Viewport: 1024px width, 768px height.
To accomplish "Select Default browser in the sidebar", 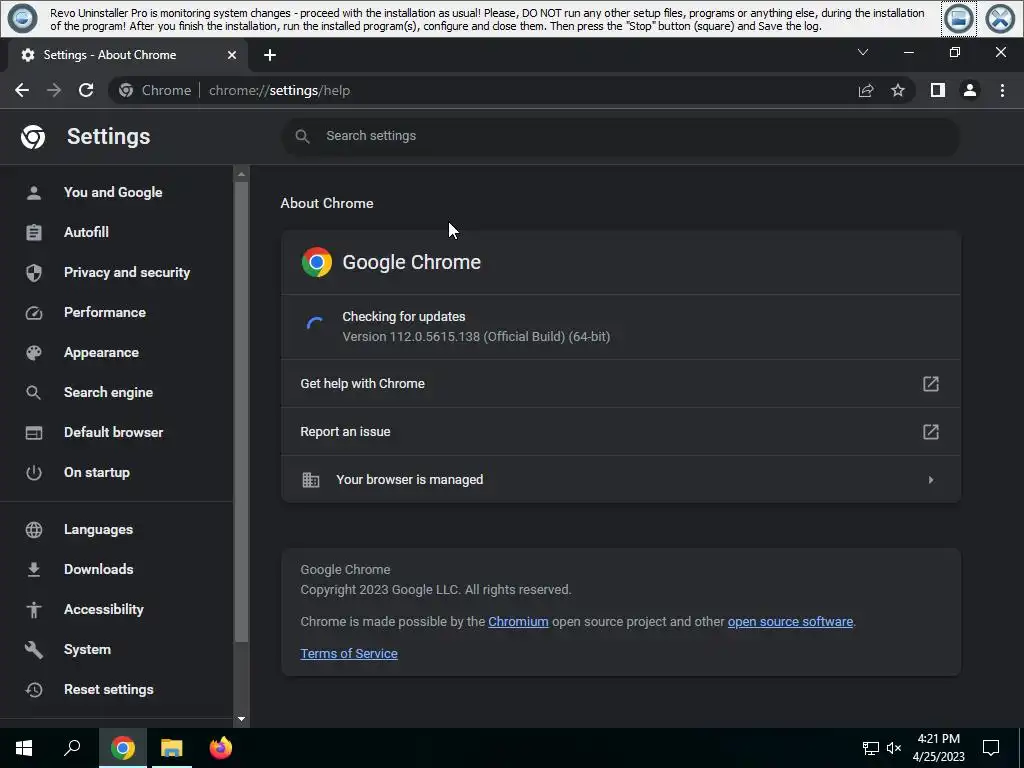I will point(116,432).
